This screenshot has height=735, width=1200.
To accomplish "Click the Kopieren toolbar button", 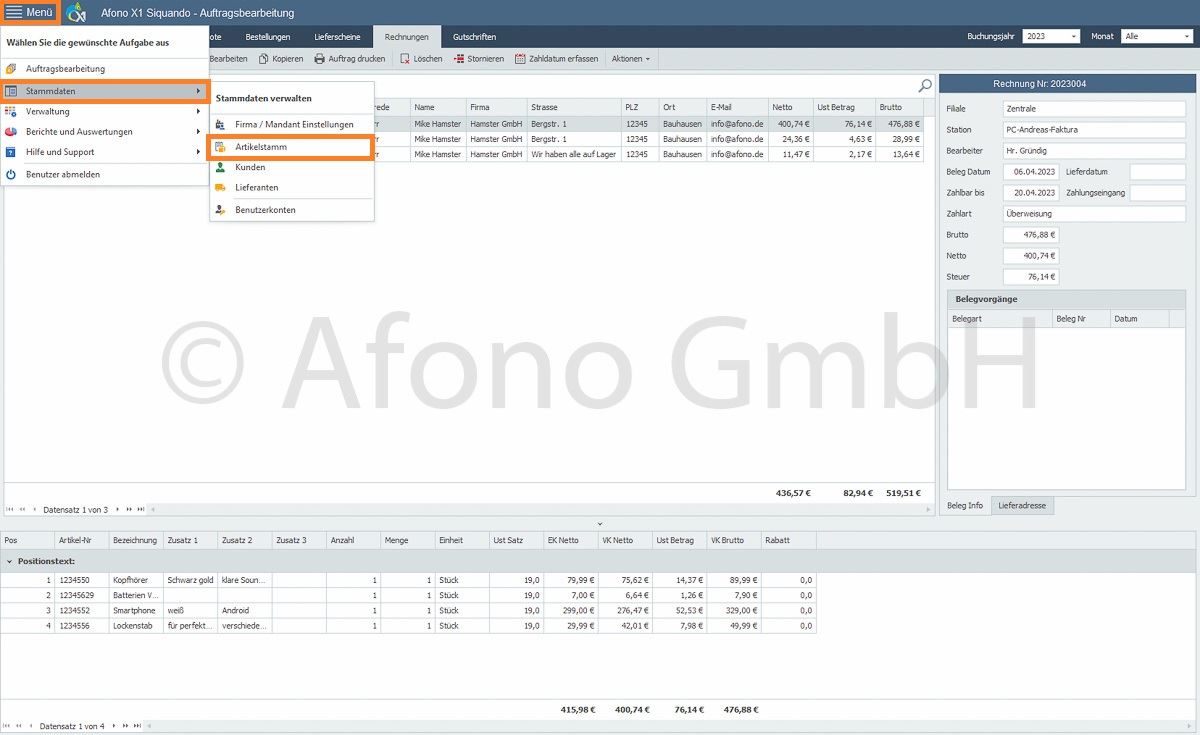I will 281,59.
